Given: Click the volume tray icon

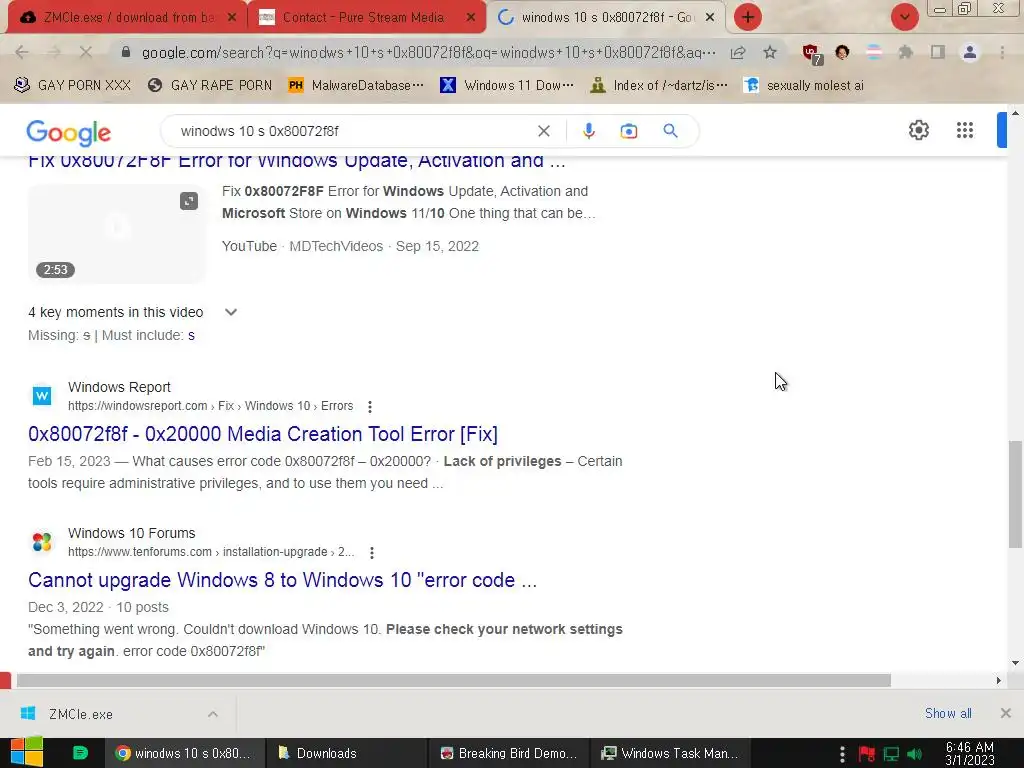Looking at the screenshot, I should point(915,754).
